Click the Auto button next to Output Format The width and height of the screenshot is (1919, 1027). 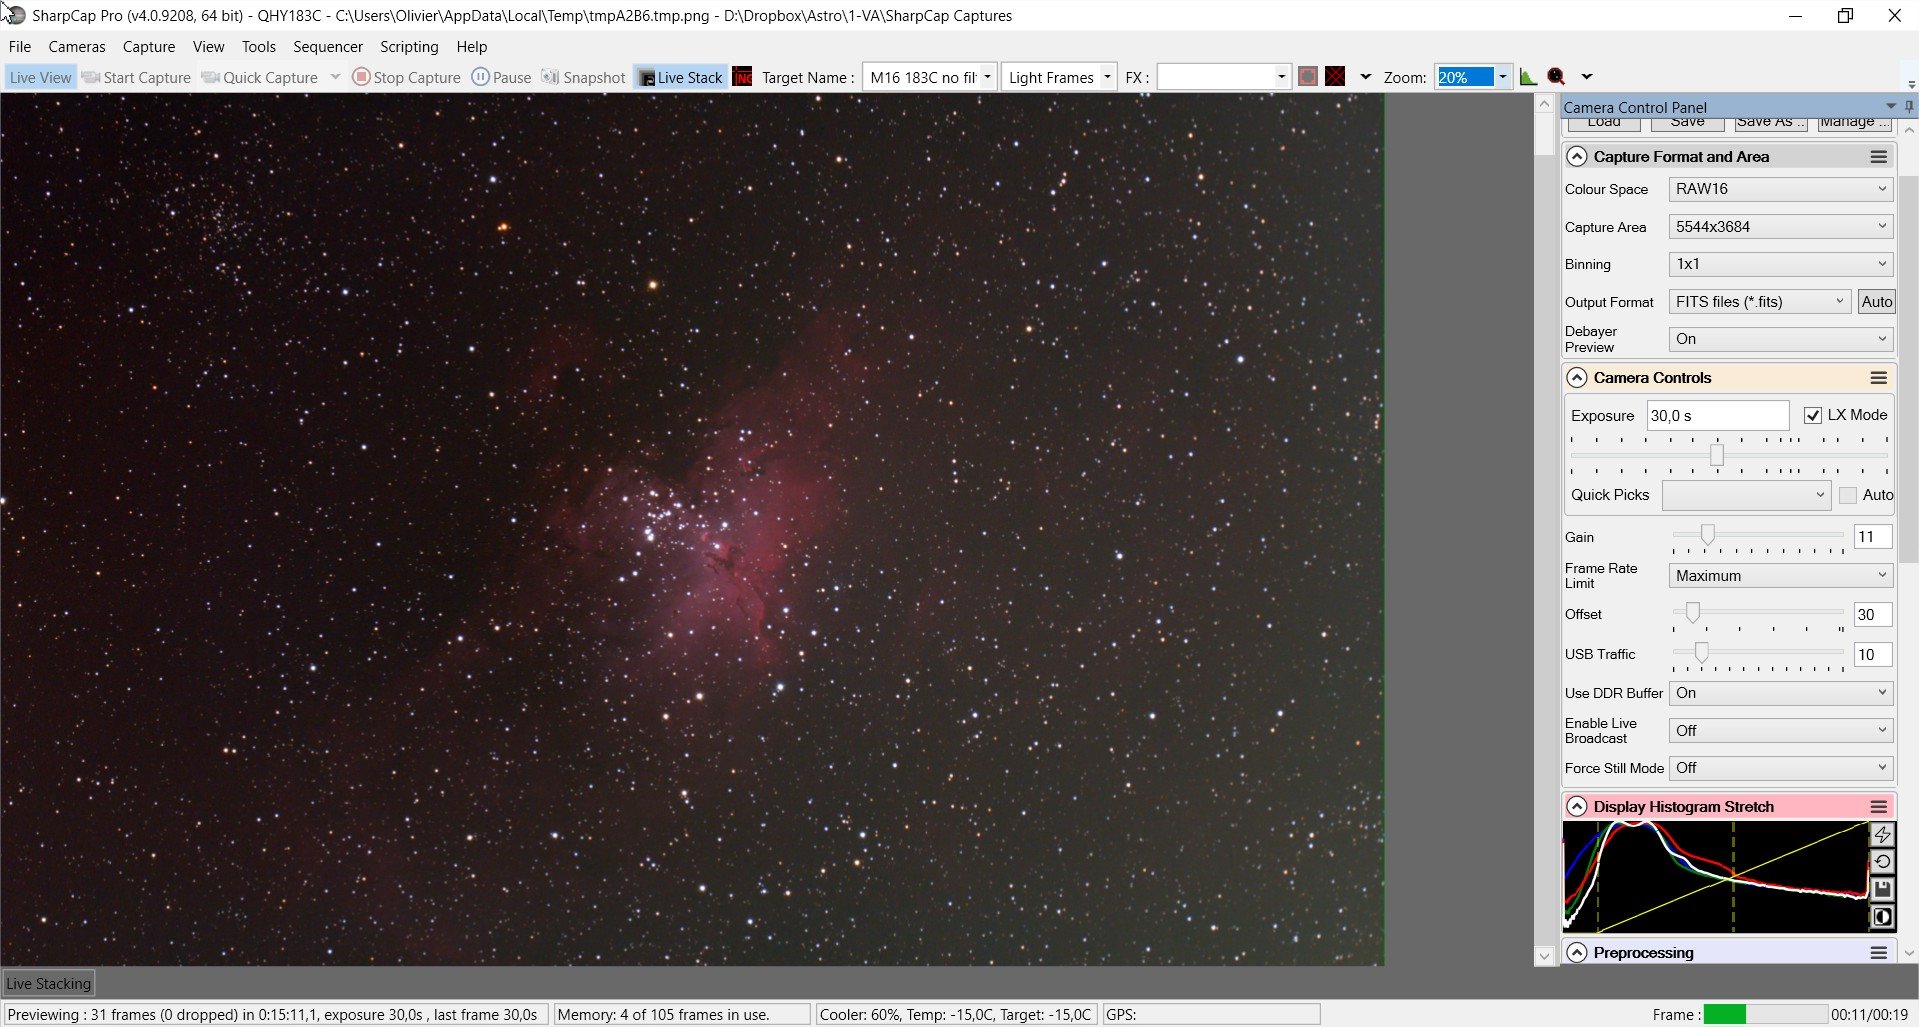point(1876,302)
